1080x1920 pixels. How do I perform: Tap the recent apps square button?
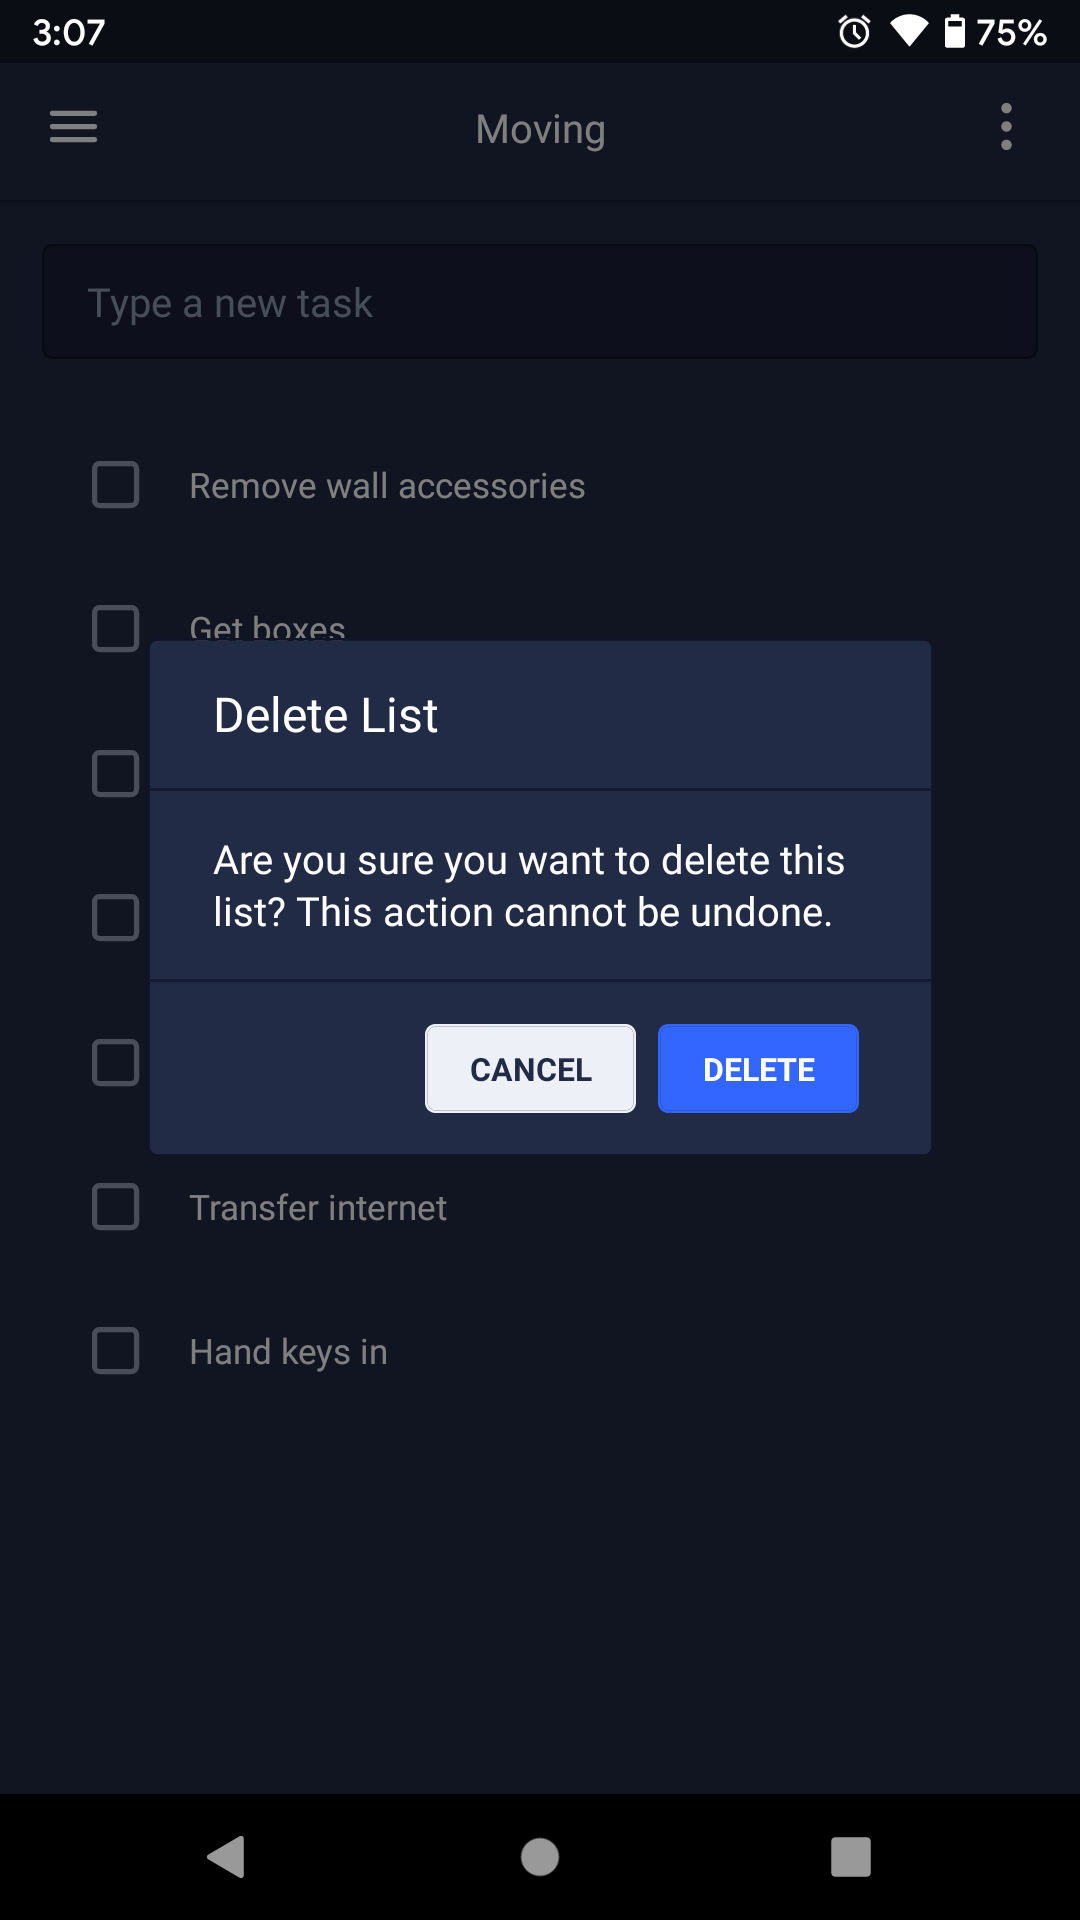point(851,1857)
